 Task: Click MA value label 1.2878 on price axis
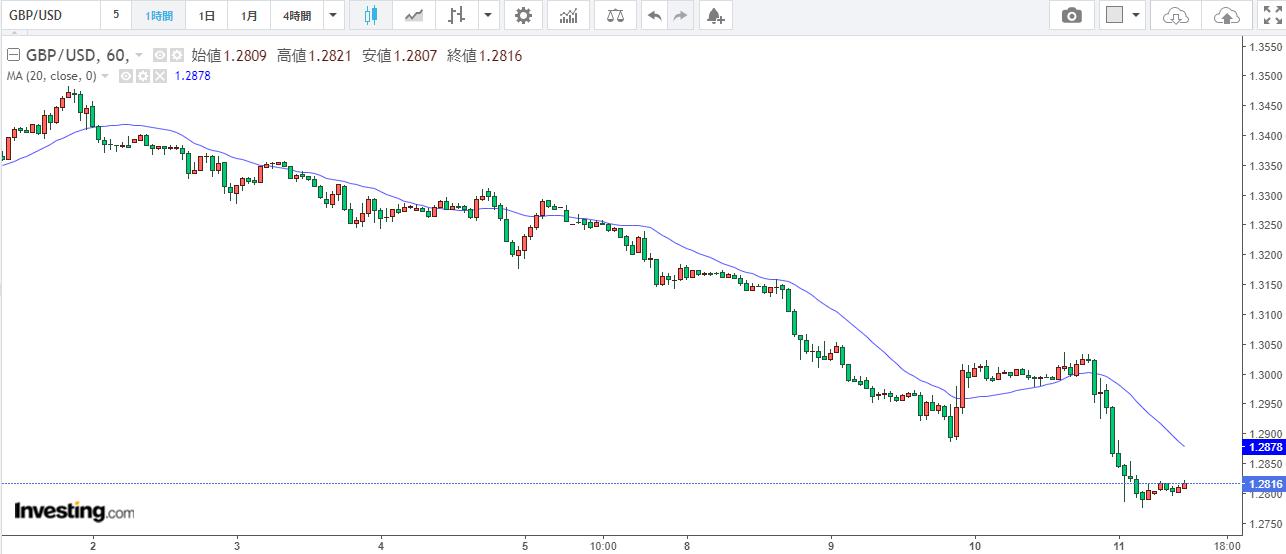point(1263,447)
